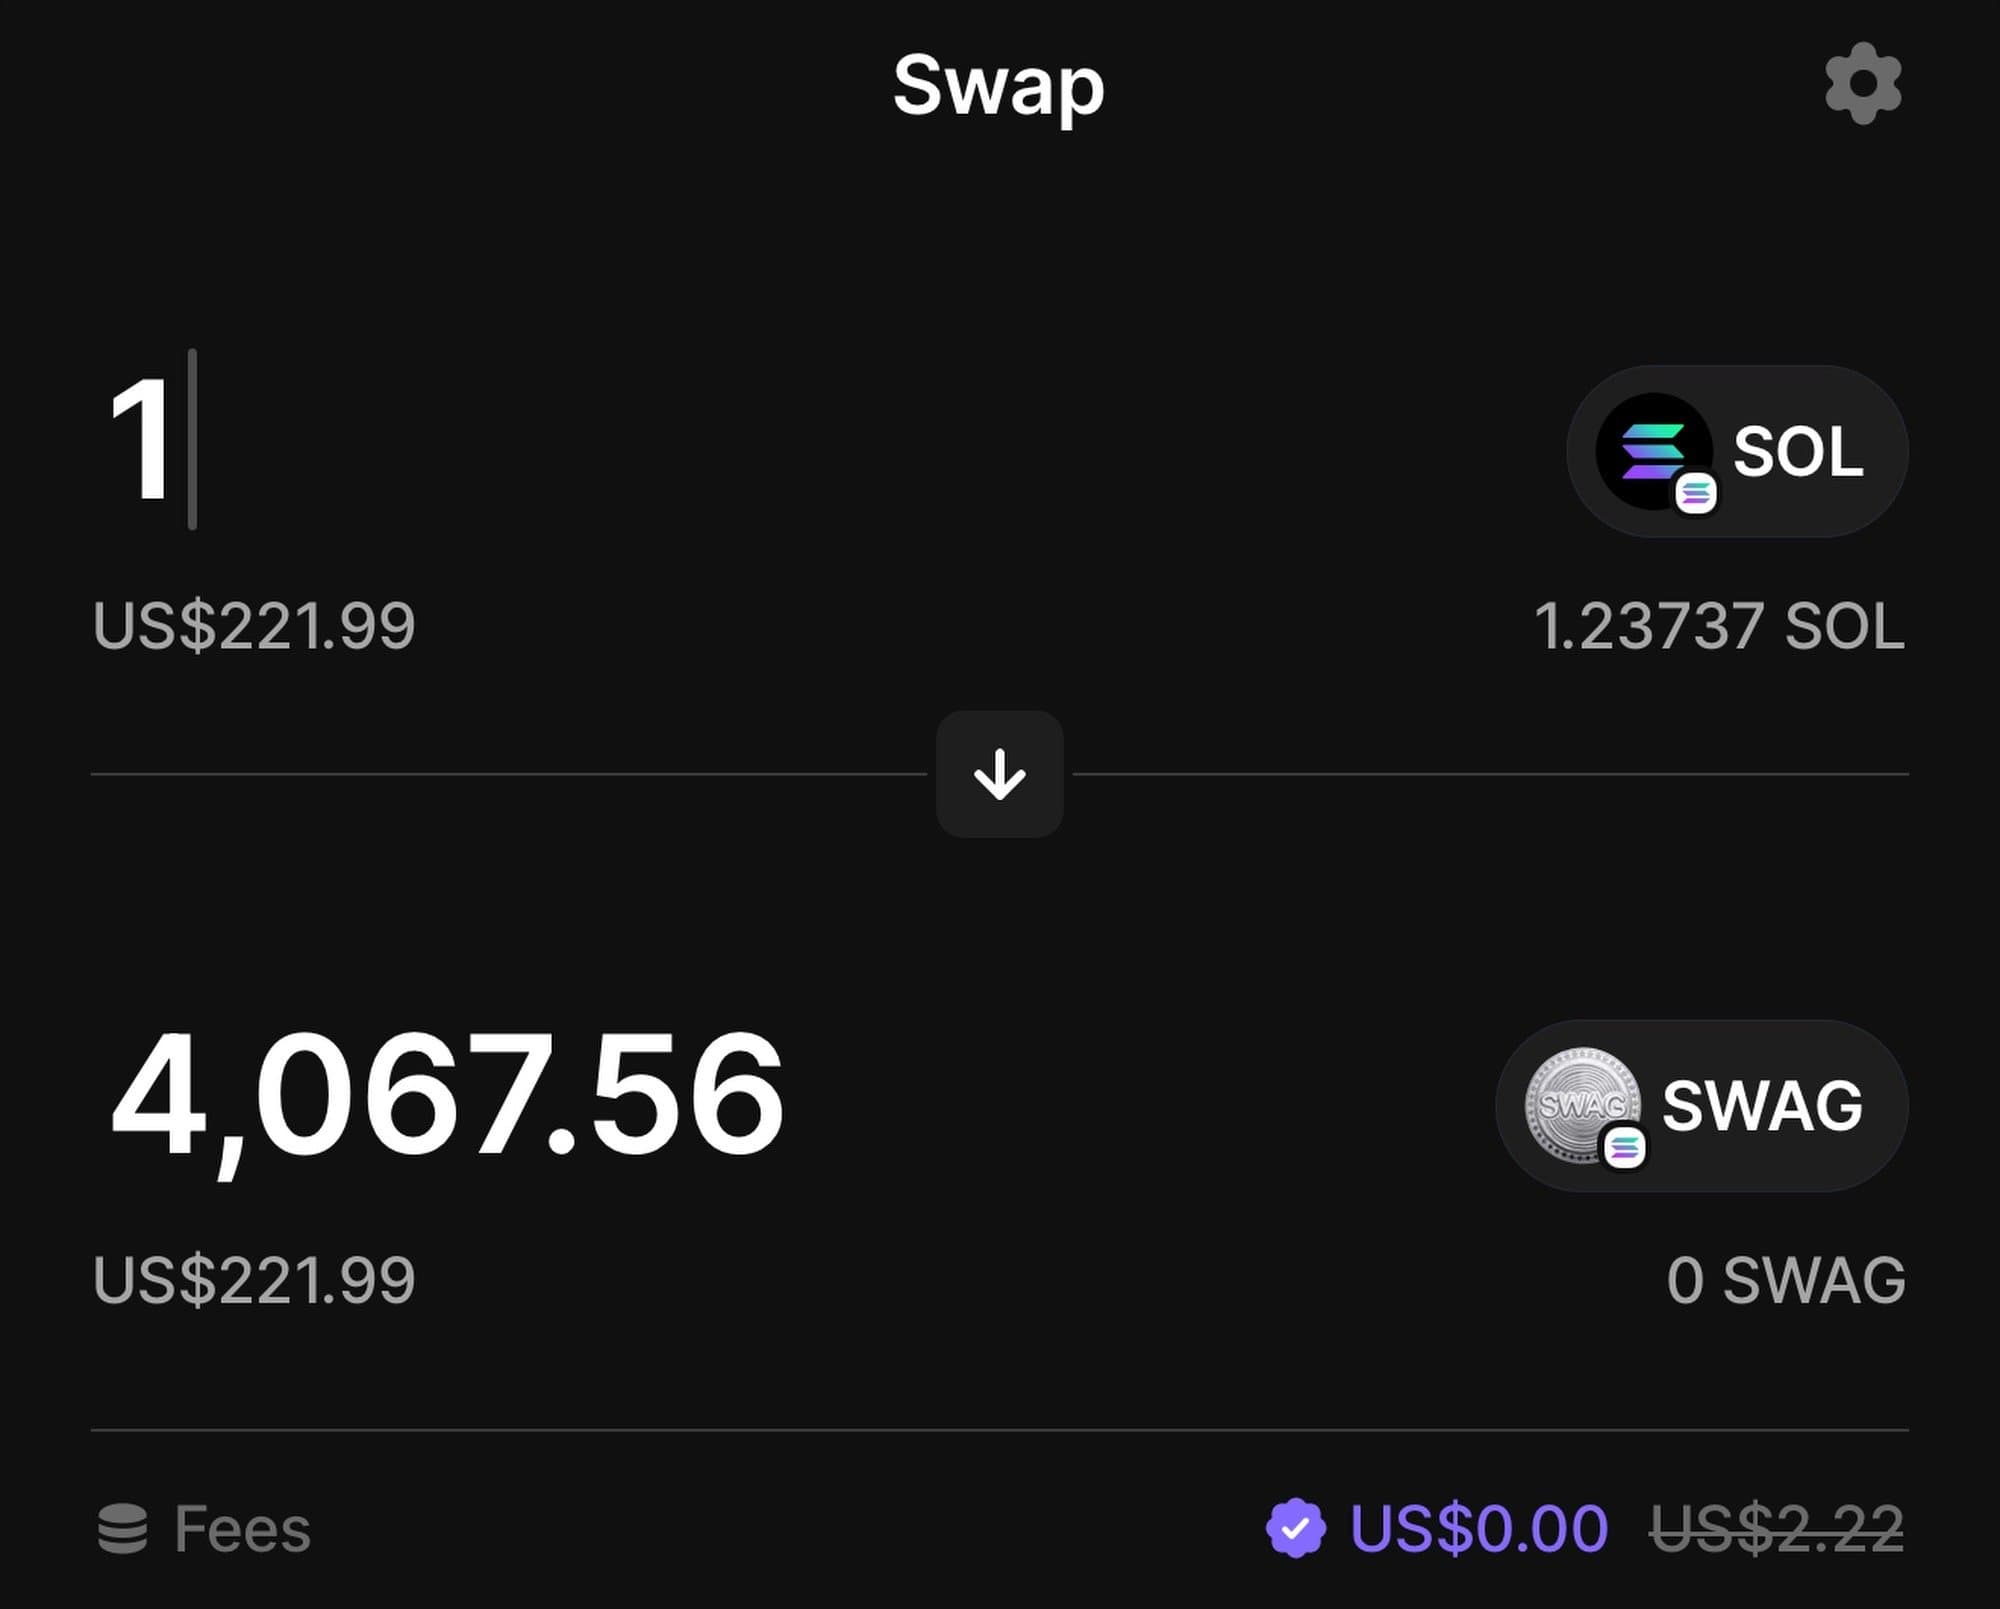Tap the 0 SWAG balance

pos(1785,1280)
